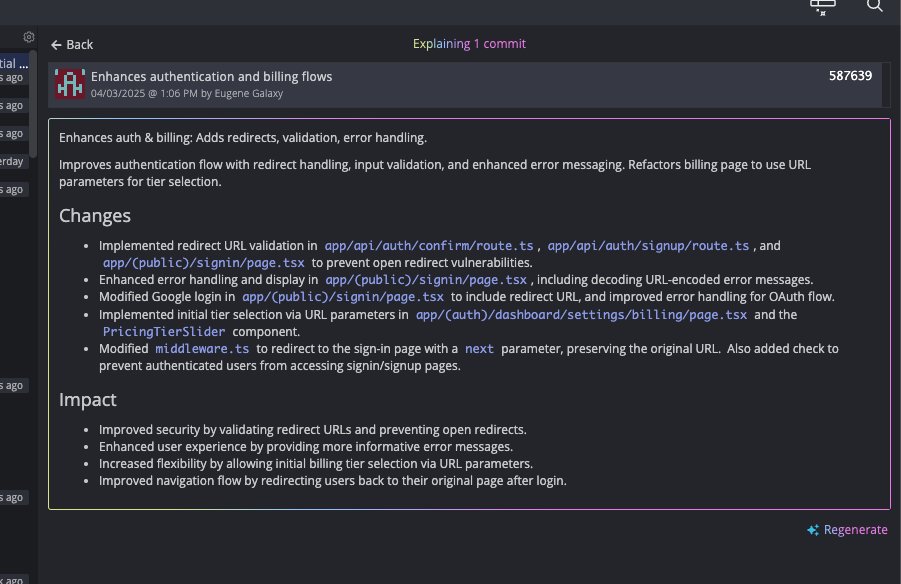Open the settings gear icon in sidebar
901x584 pixels.
[x=29, y=37]
